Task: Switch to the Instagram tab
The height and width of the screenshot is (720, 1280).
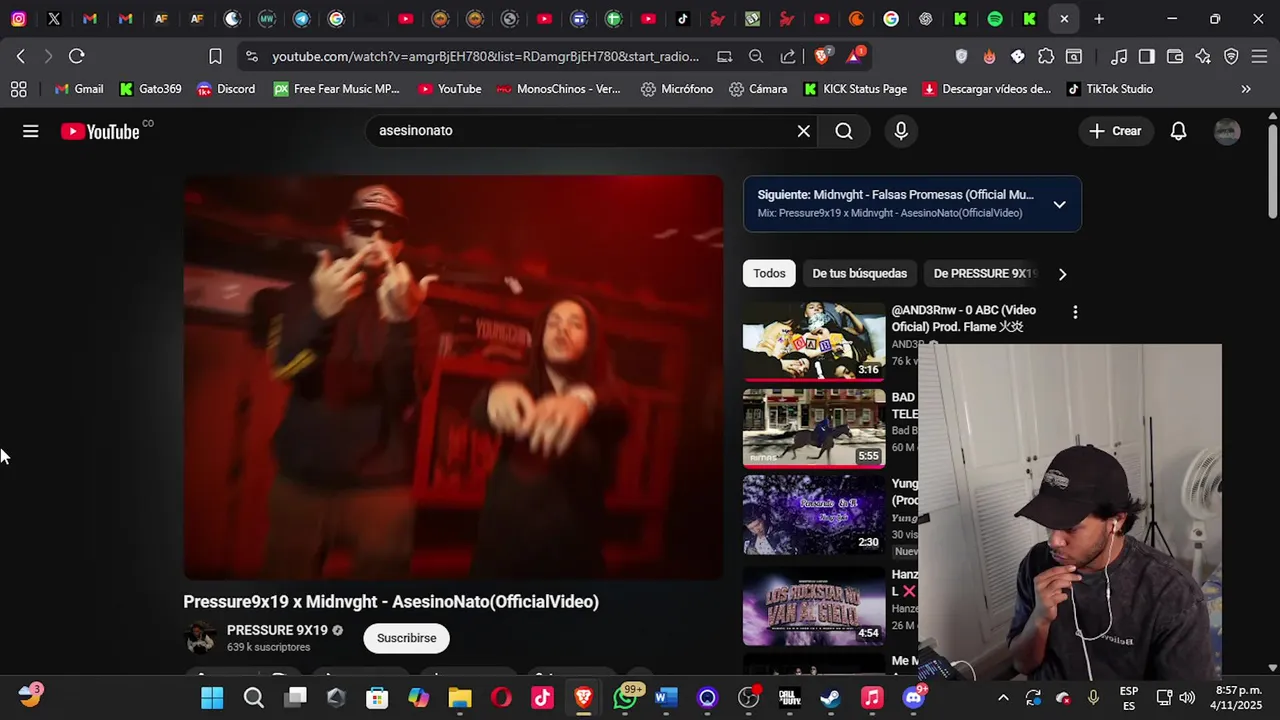Action: 18,19
